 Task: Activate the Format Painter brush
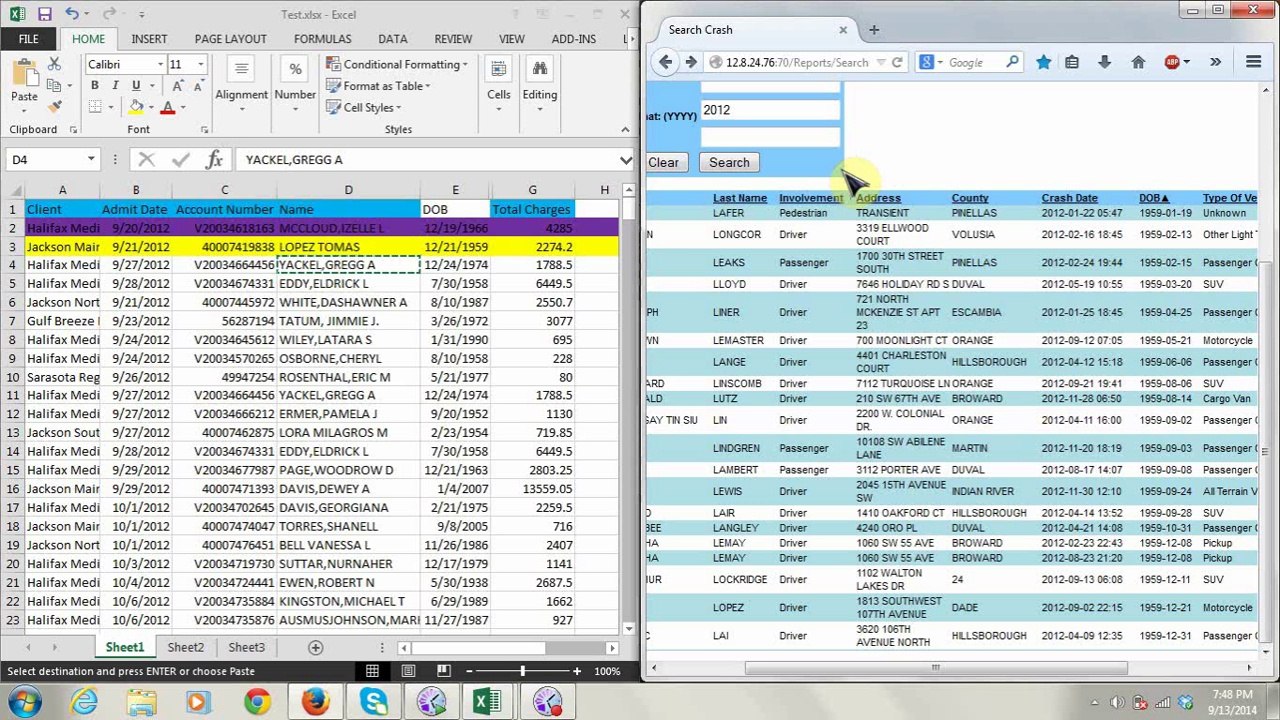click(55, 105)
